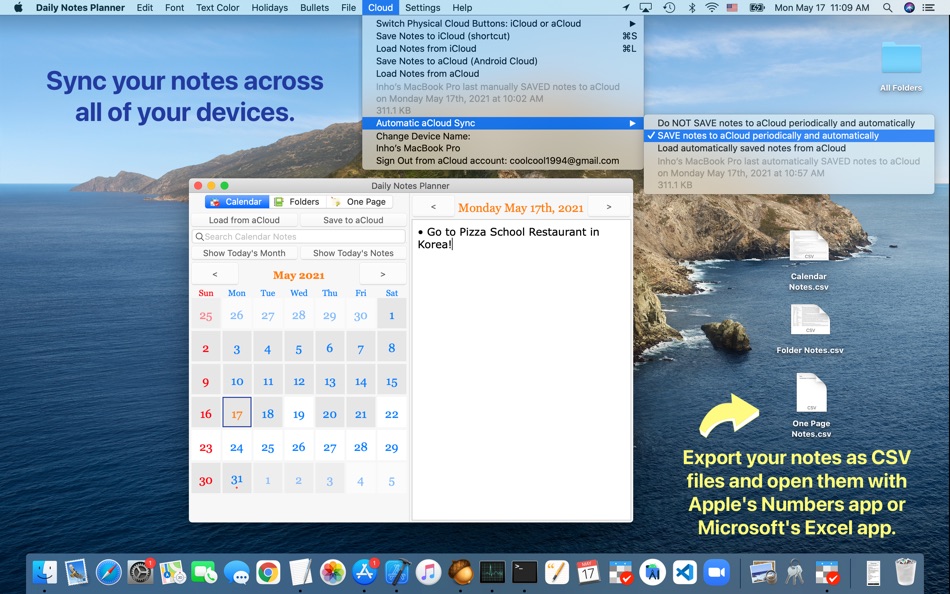Open the Text Color menu

click(218, 8)
